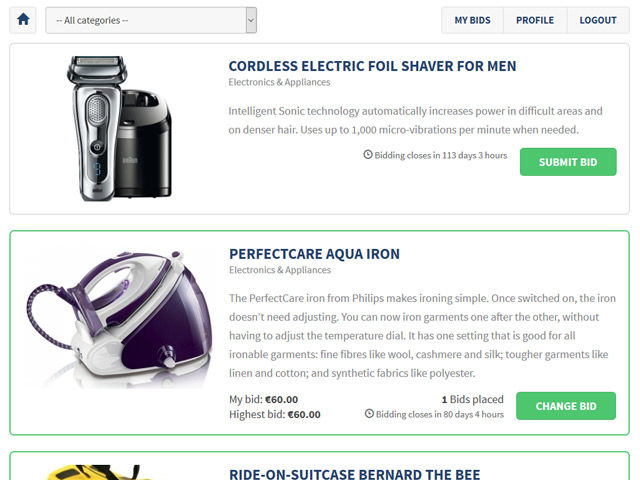Click the Electronics & Appliances label under iron

pos(280,270)
